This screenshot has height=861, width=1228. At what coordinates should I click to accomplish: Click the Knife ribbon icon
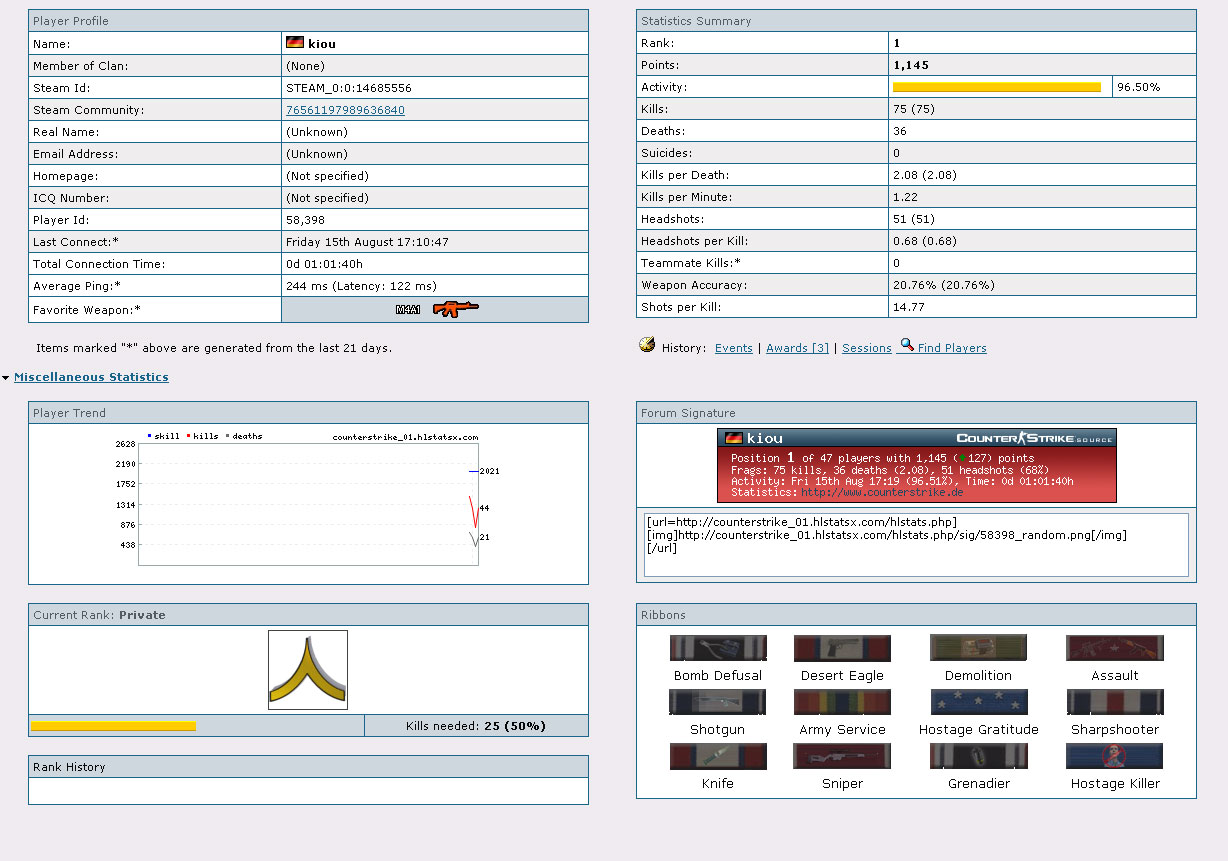point(718,756)
